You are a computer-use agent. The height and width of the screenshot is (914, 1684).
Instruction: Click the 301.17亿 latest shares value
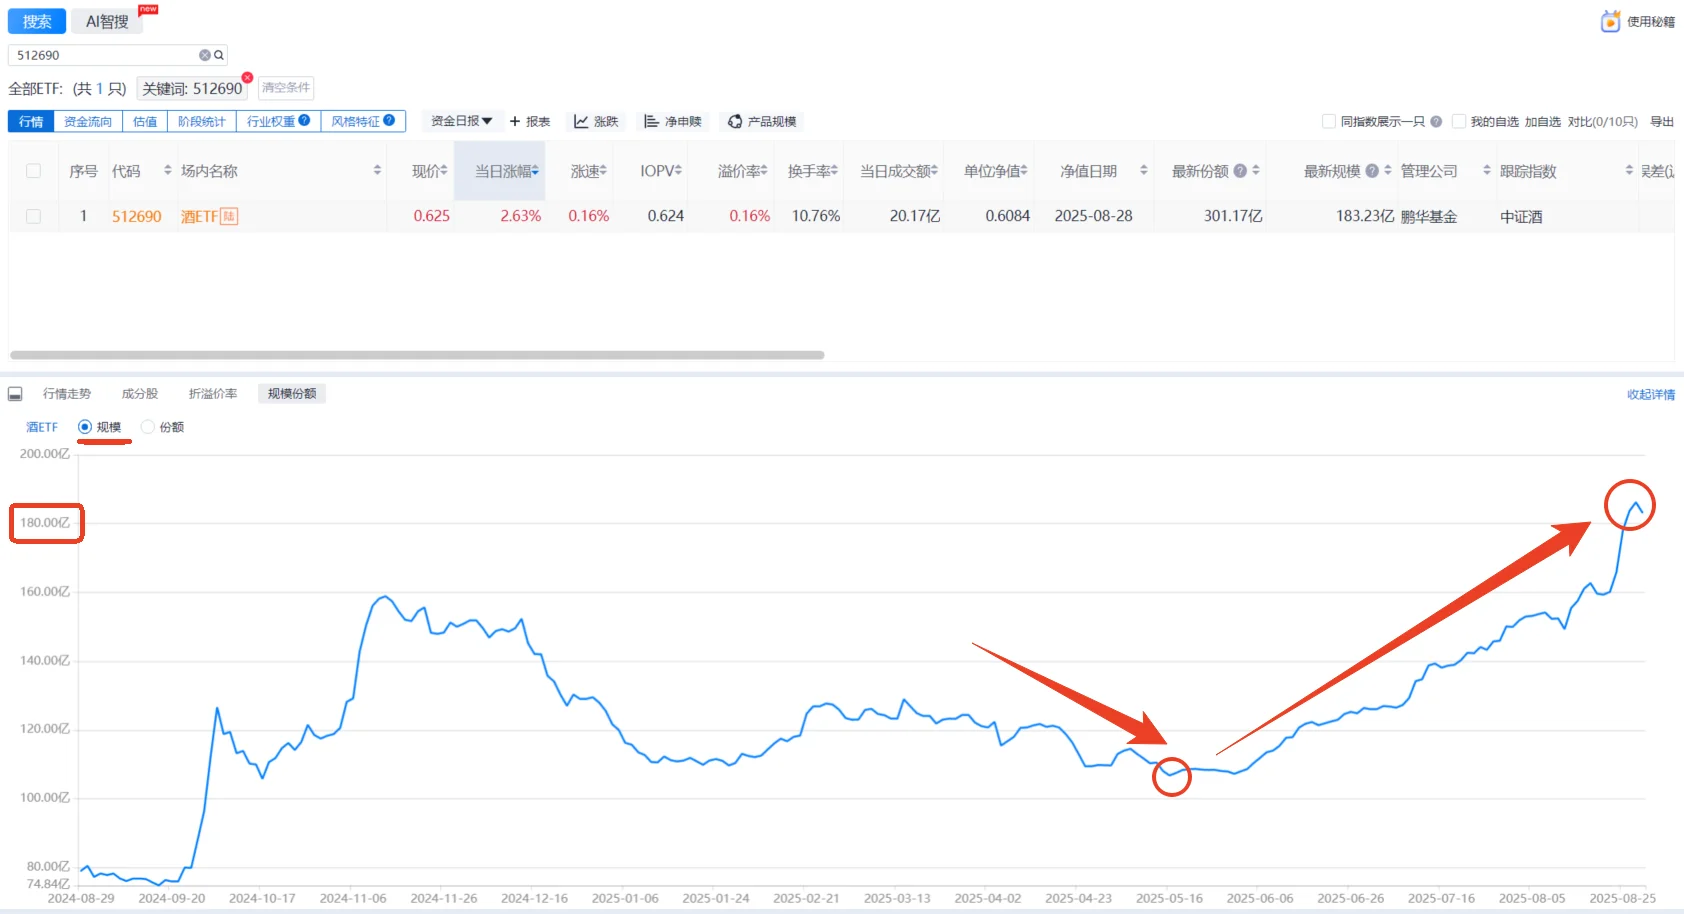click(x=1233, y=216)
